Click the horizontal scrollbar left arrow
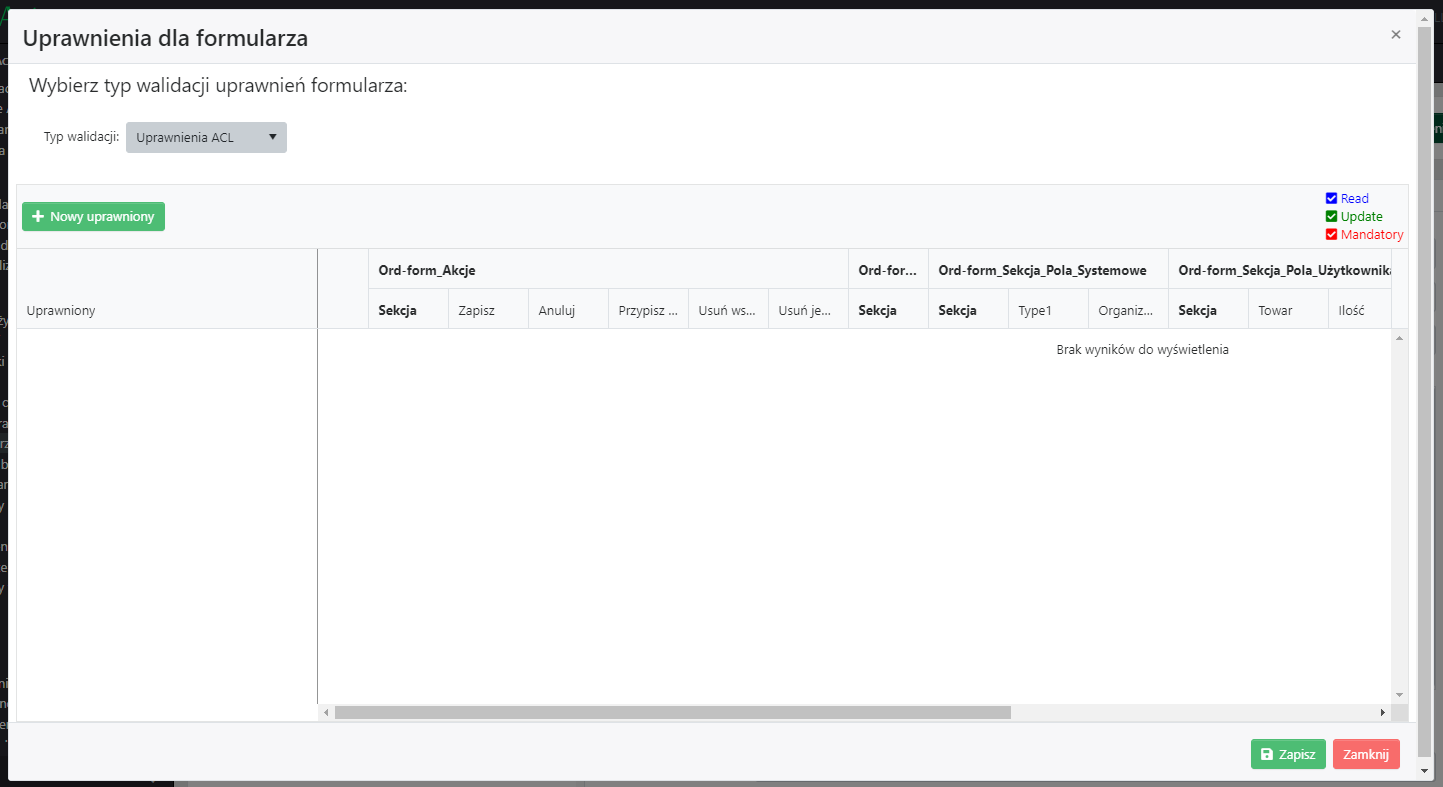This screenshot has width=1443, height=787. tap(326, 713)
